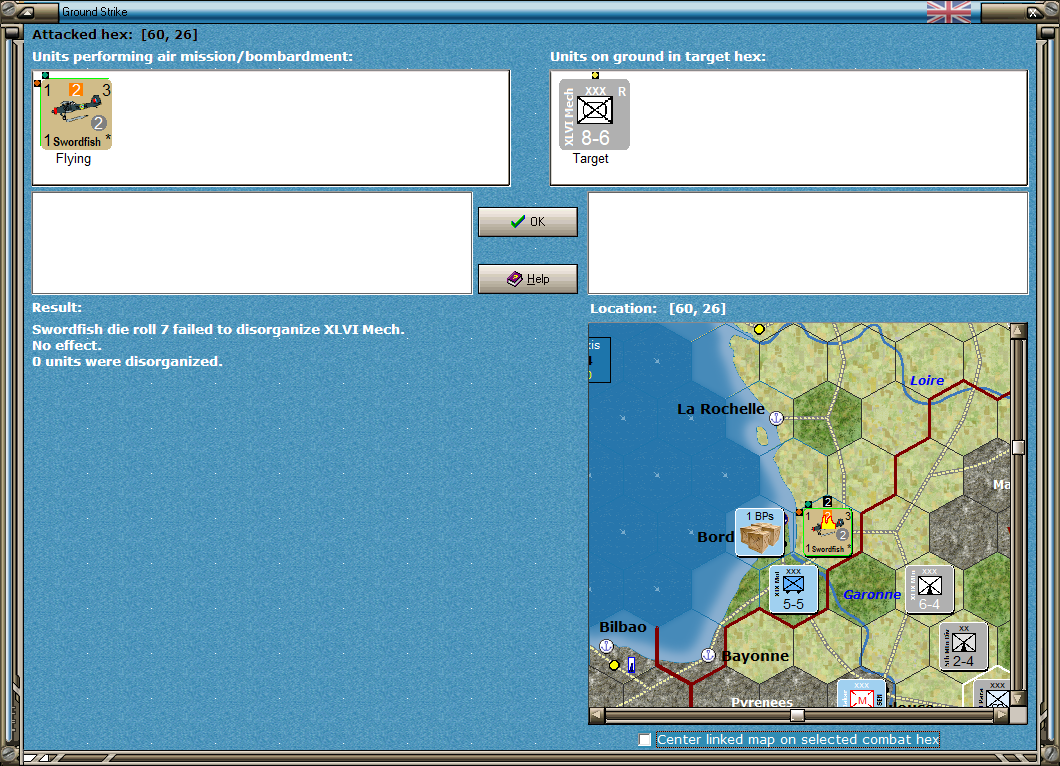The height and width of the screenshot is (766, 1060).
Task: Click the 'Target' label under XLVI Mech
Action: (x=591, y=159)
